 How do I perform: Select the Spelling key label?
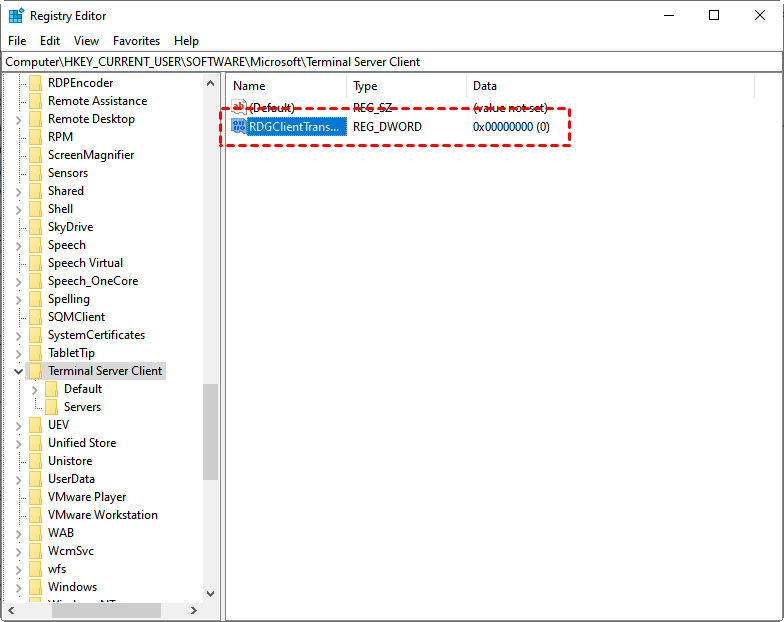(69, 299)
